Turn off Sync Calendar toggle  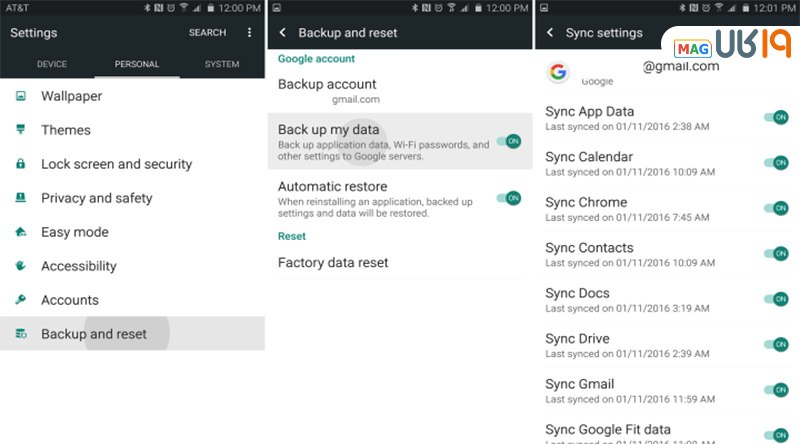coord(776,162)
